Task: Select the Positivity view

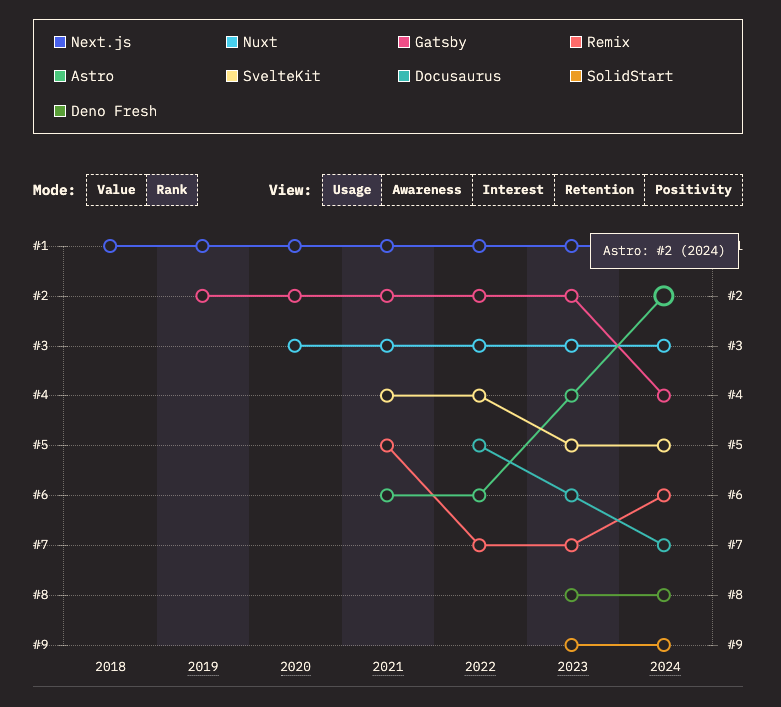Action: coord(693,190)
